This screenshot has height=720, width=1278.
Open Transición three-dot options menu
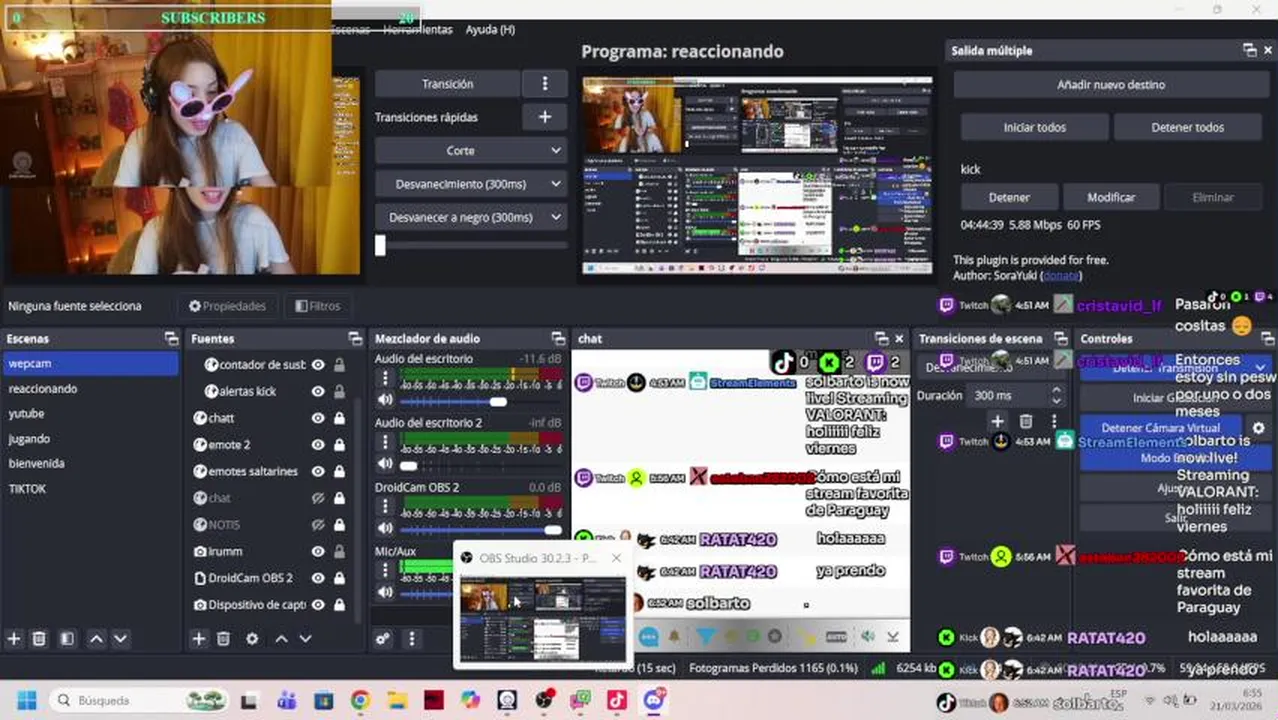(545, 84)
